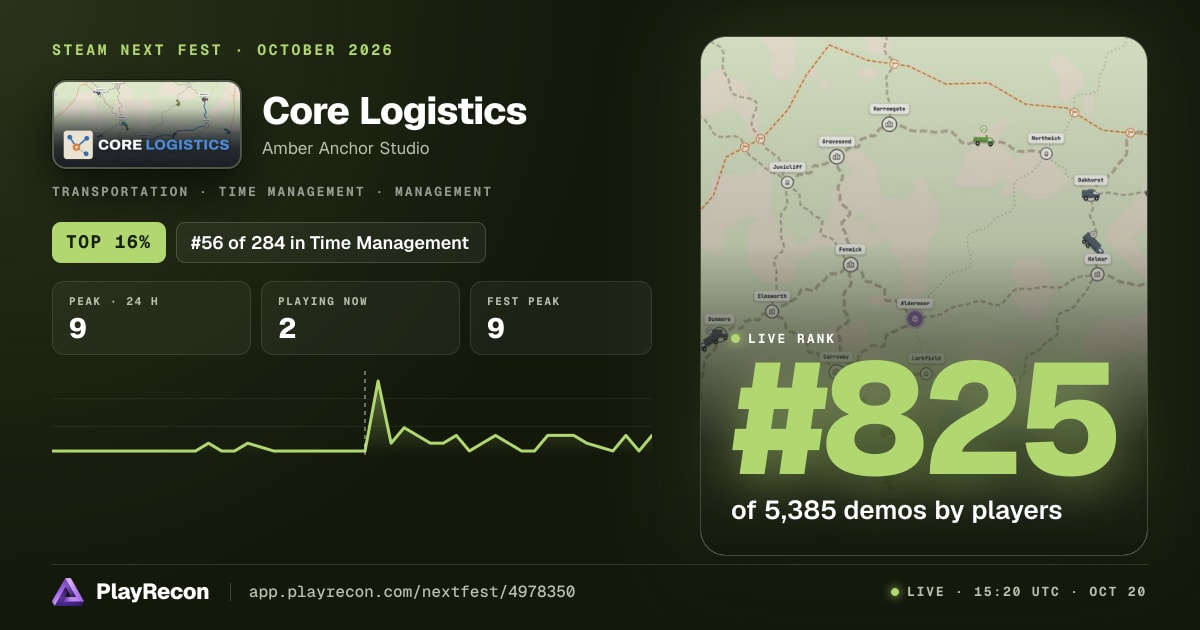Click the Core Logistics network logo icon
Screen dimensions: 1200x630
coord(78,145)
